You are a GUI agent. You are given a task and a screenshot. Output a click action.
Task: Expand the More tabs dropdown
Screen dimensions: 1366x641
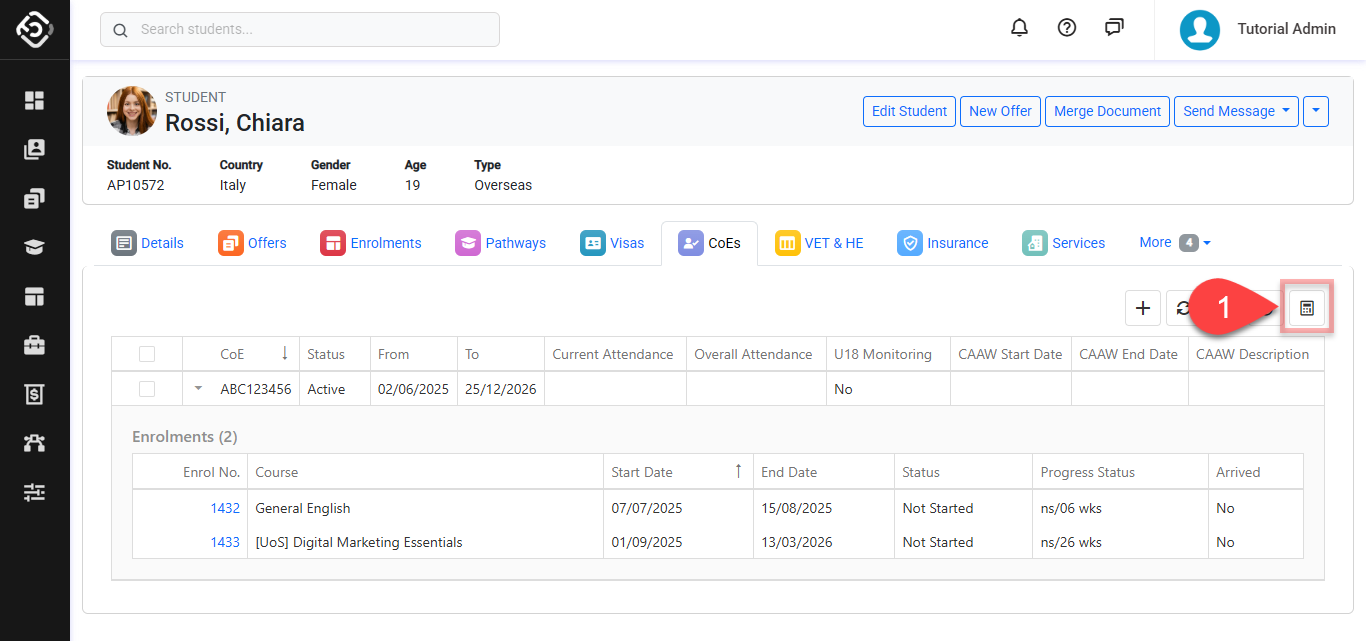tap(1175, 242)
